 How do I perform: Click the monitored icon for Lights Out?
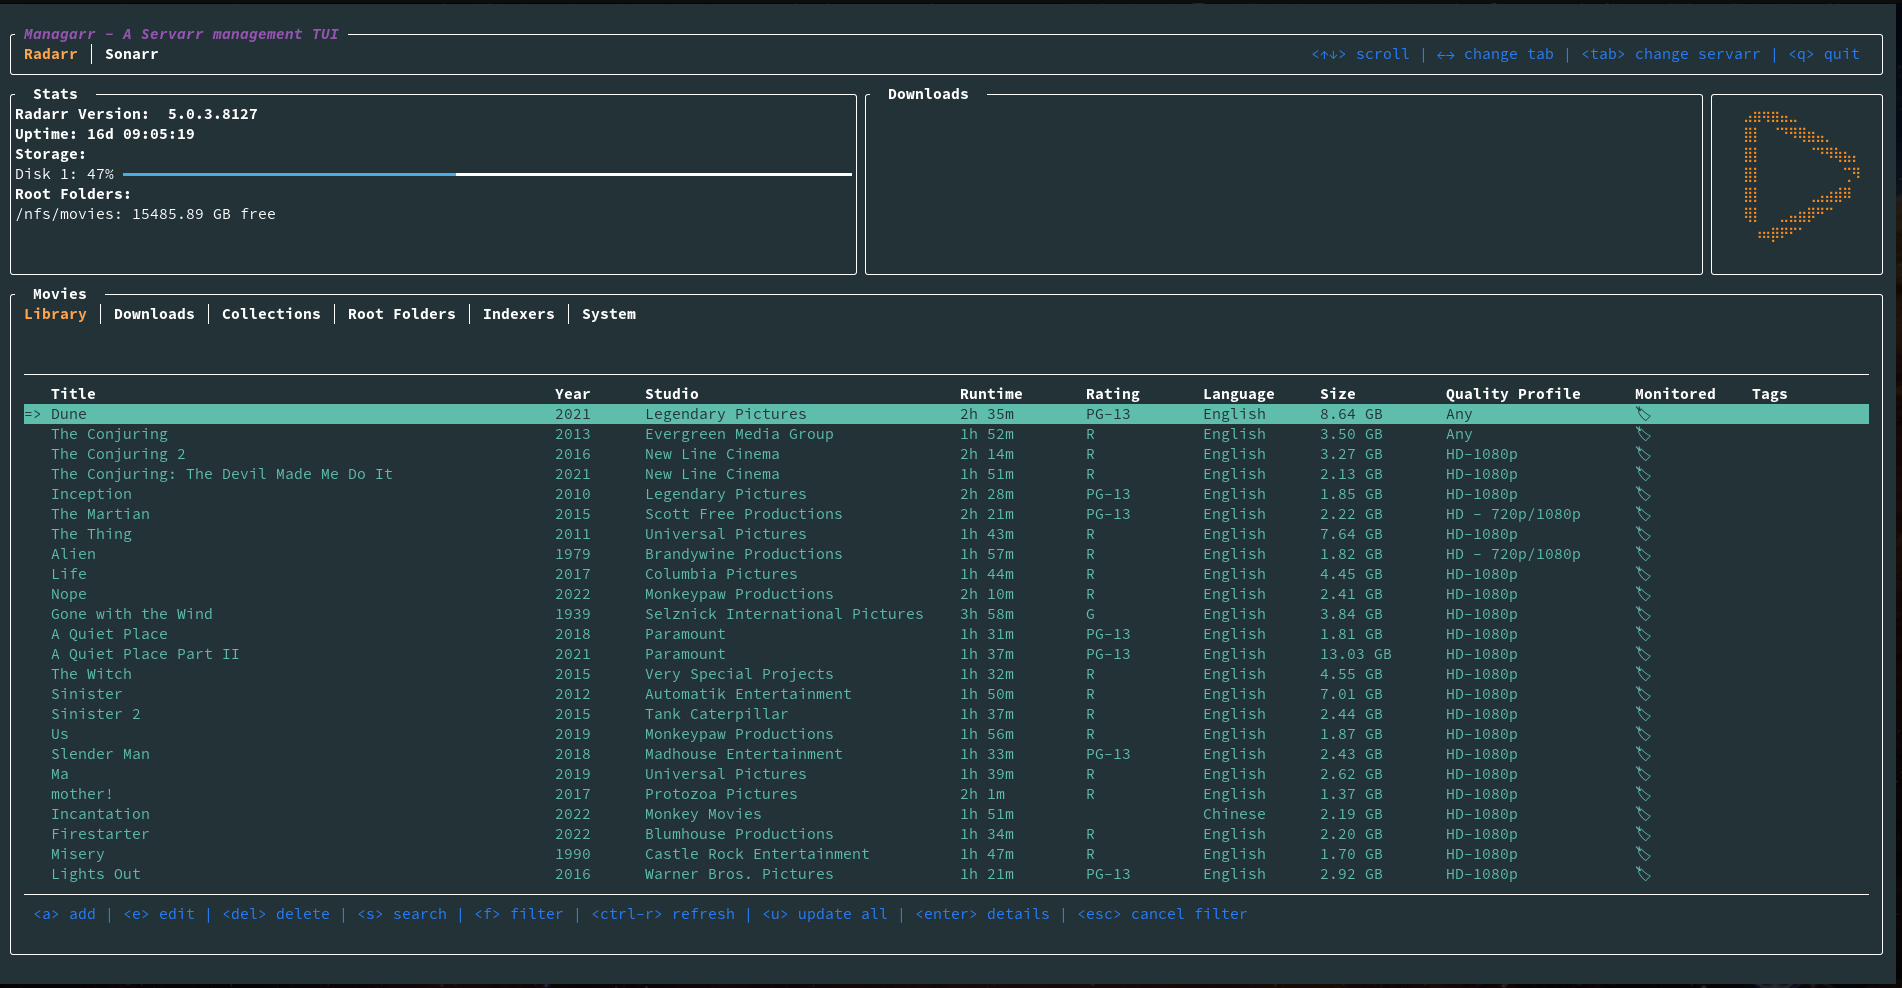tap(1642, 874)
